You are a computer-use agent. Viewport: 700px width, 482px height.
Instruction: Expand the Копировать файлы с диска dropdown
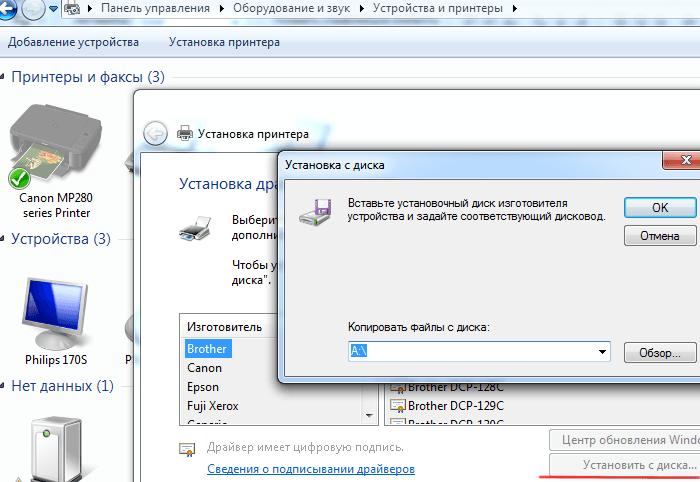tap(602, 352)
